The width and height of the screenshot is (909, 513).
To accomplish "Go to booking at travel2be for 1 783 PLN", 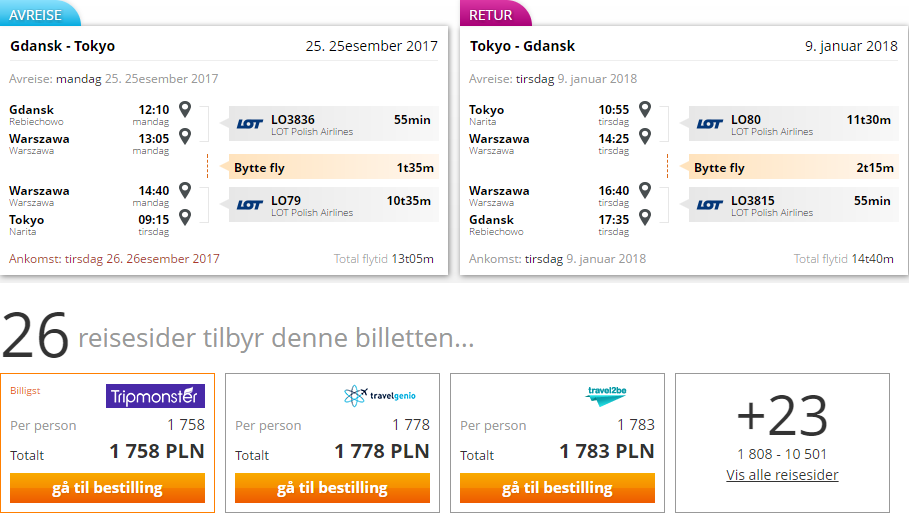I will pos(557,488).
